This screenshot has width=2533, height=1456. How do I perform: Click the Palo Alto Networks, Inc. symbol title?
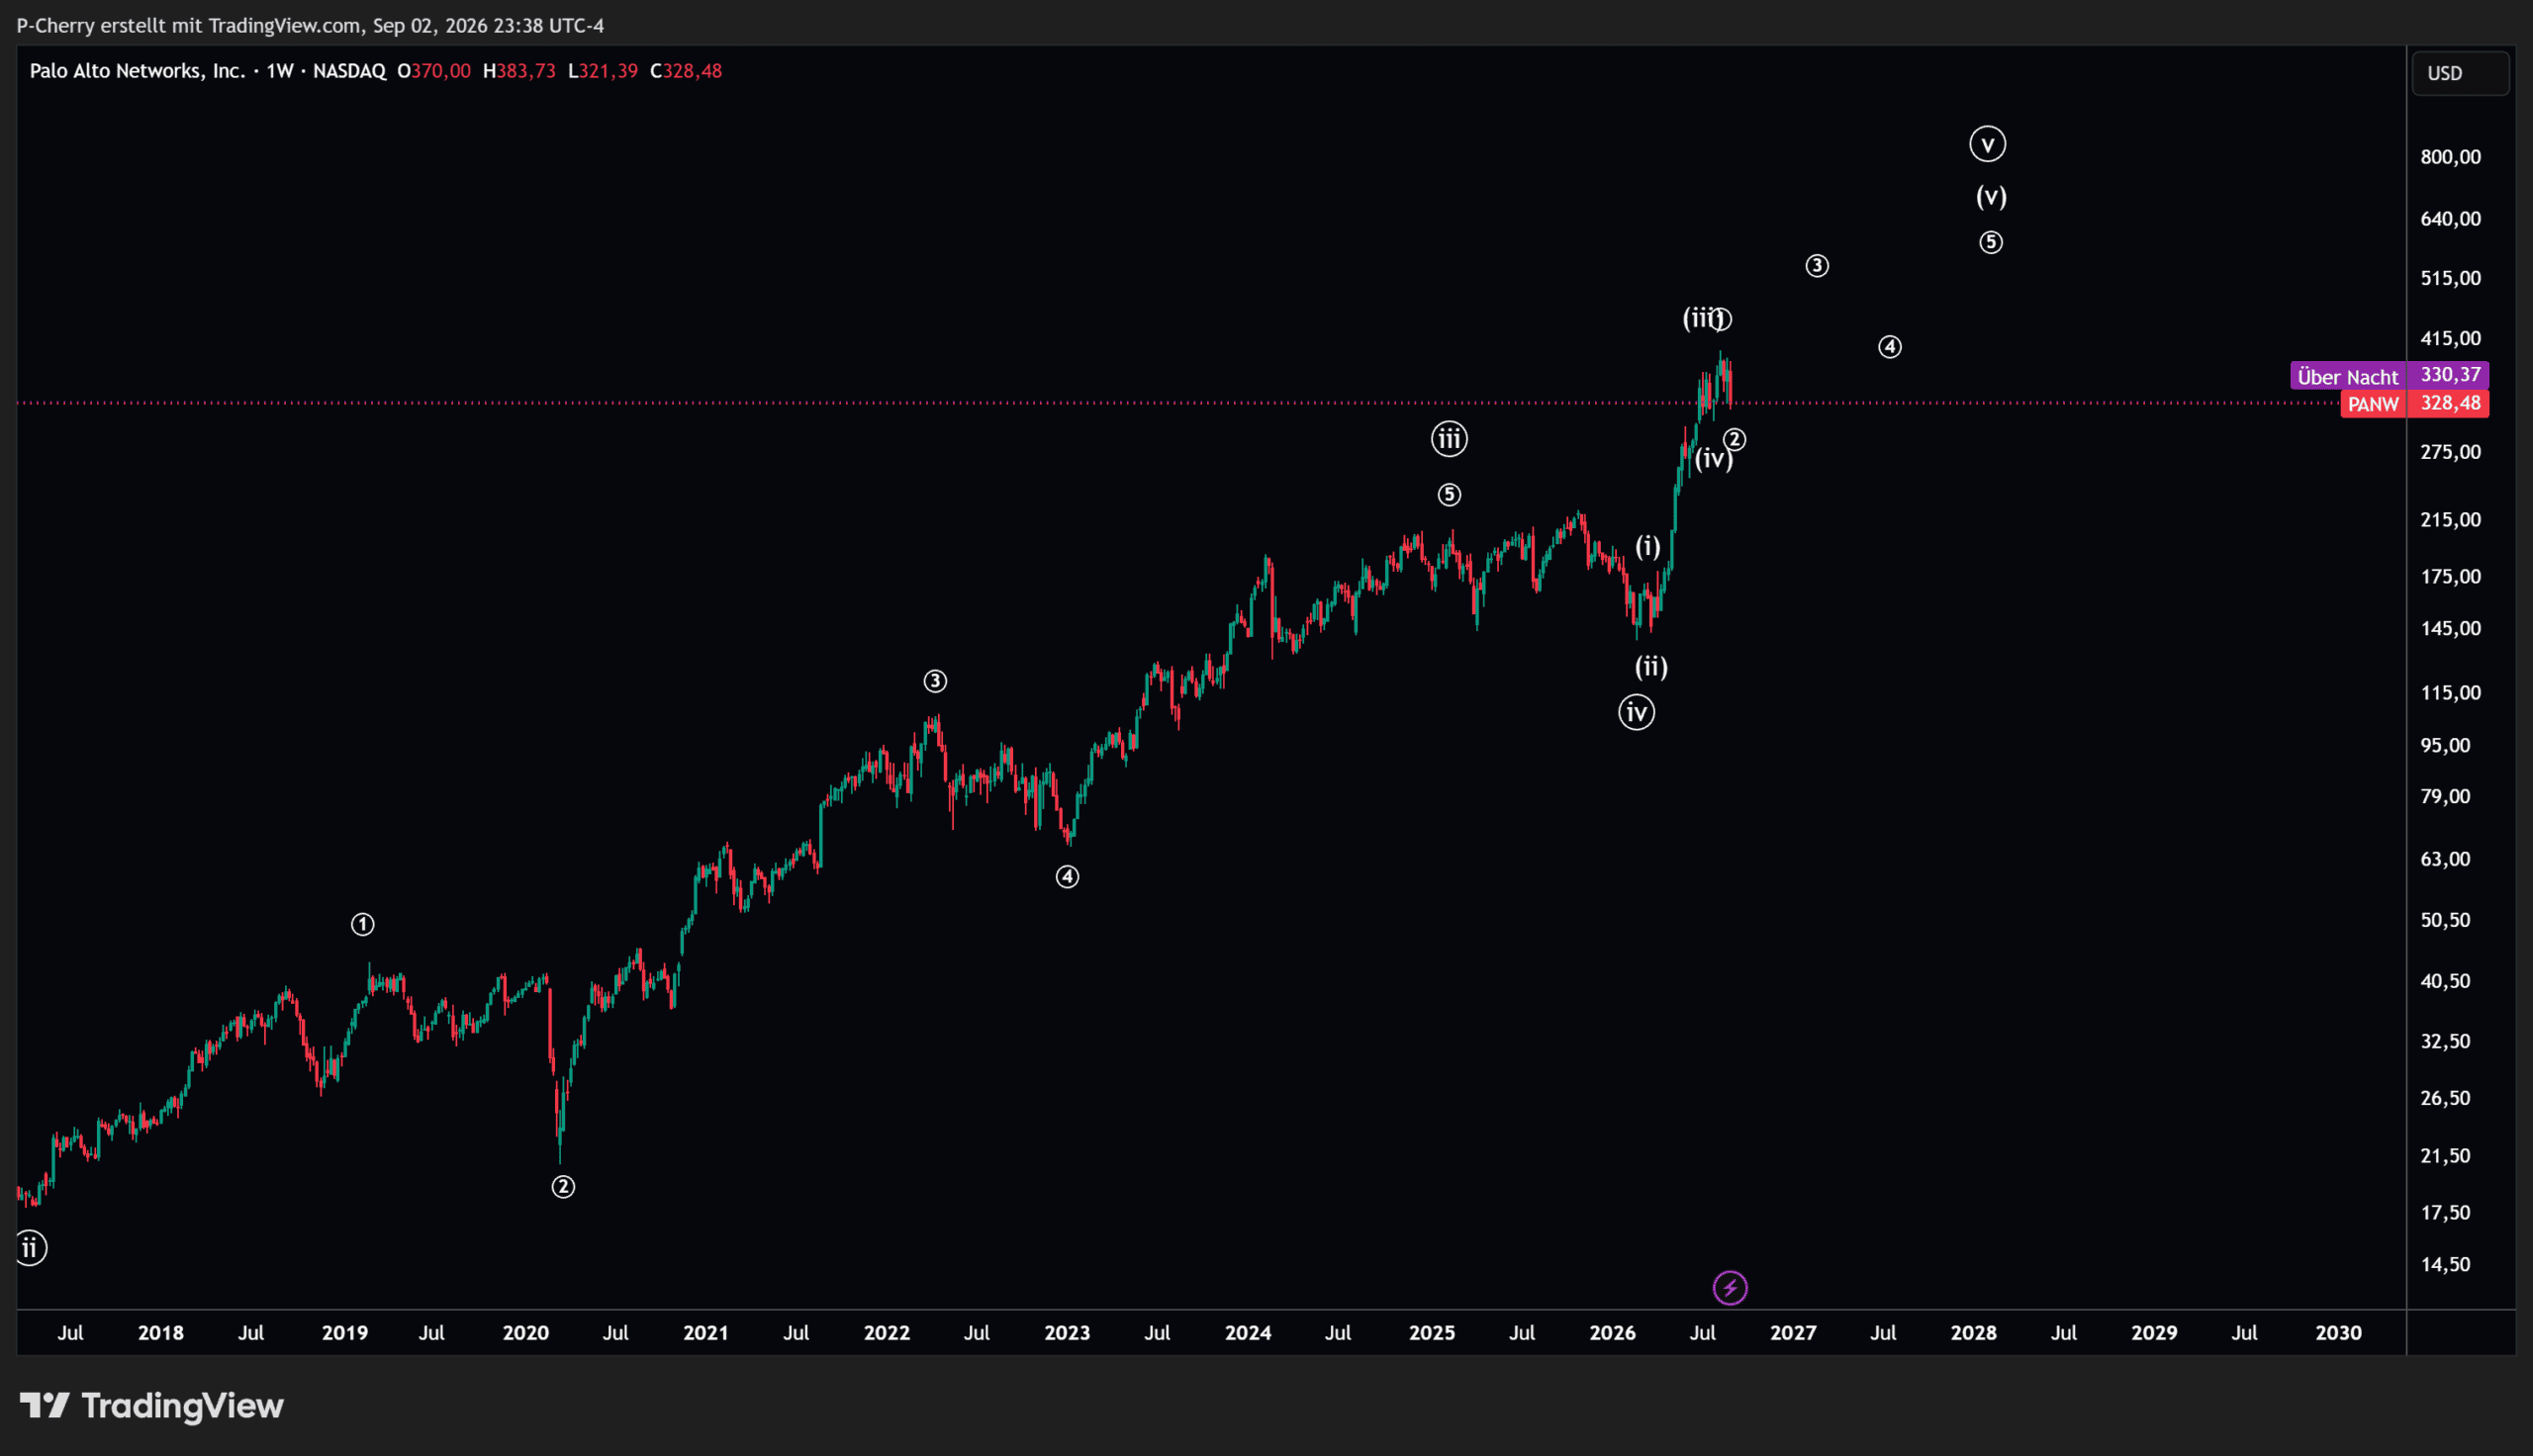(137, 71)
